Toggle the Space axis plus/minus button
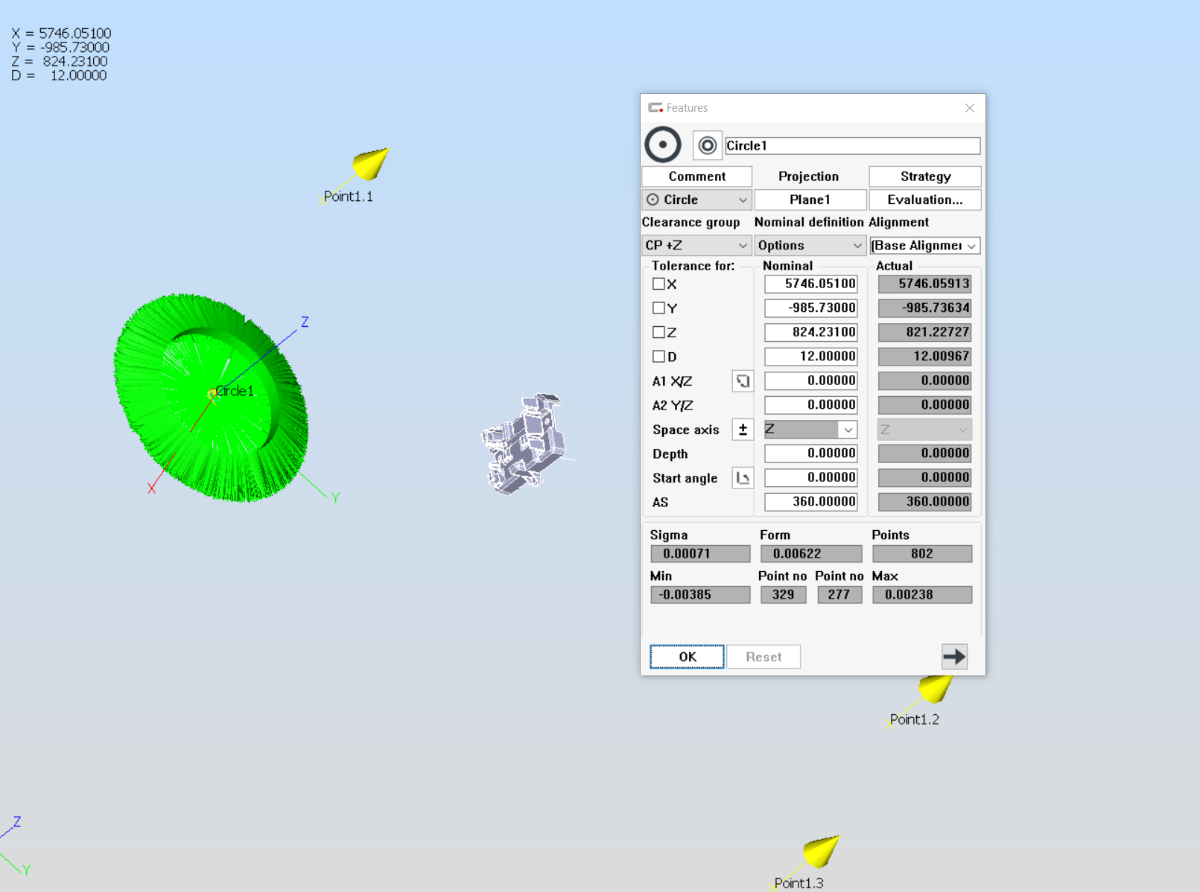The height and width of the screenshot is (892, 1200). click(x=743, y=429)
